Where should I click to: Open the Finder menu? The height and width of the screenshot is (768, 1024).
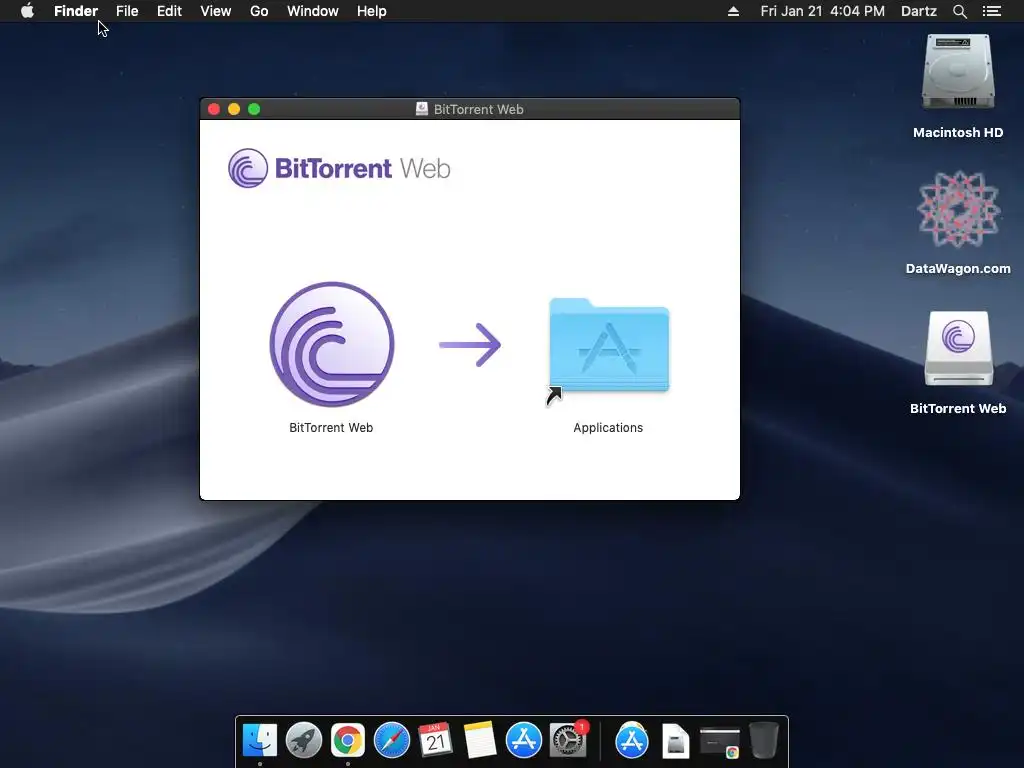coord(76,11)
